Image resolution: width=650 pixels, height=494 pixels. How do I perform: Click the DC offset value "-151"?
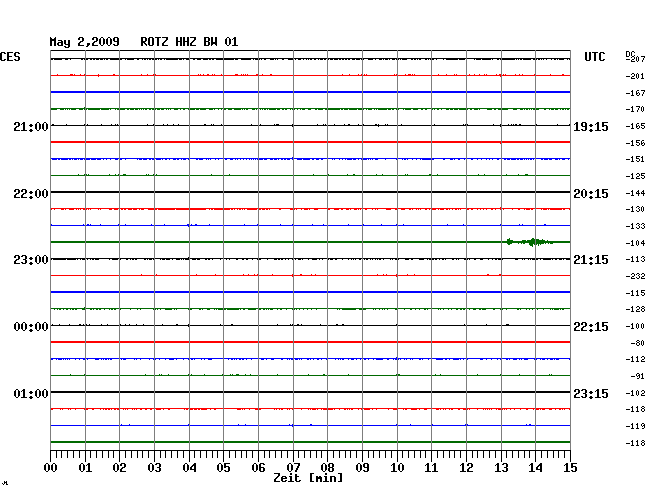pyautogui.click(x=635, y=159)
